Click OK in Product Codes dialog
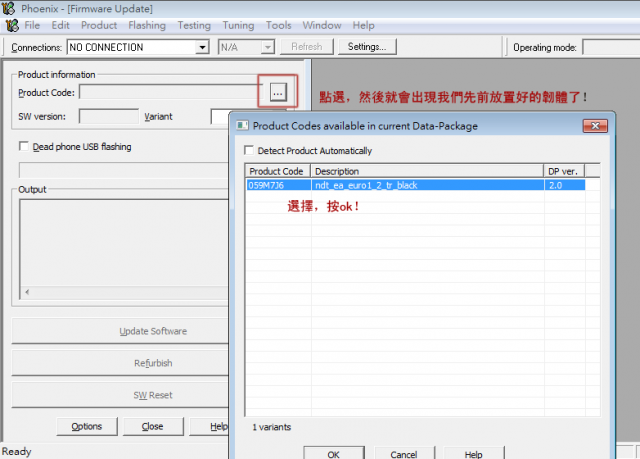Image resolution: width=640 pixels, height=459 pixels. point(333,454)
